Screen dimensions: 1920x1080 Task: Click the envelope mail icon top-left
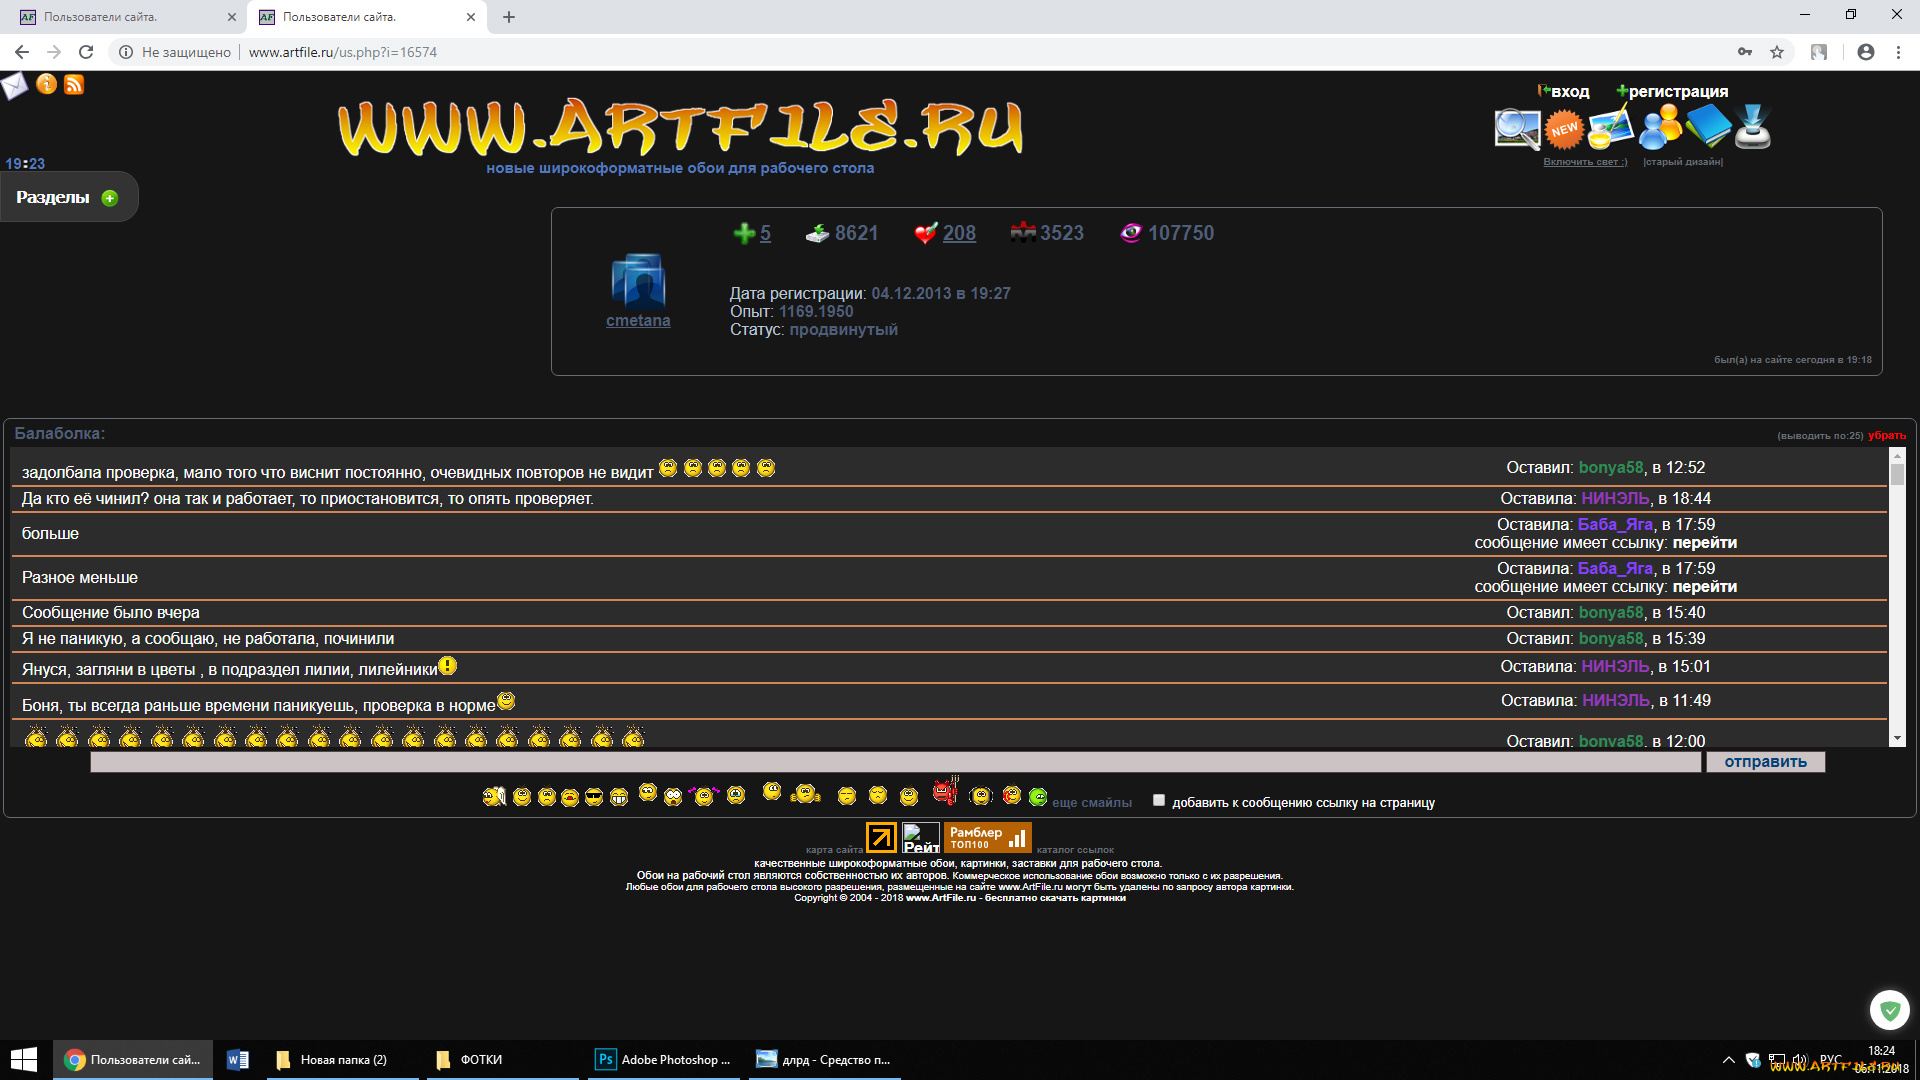tap(14, 86)
